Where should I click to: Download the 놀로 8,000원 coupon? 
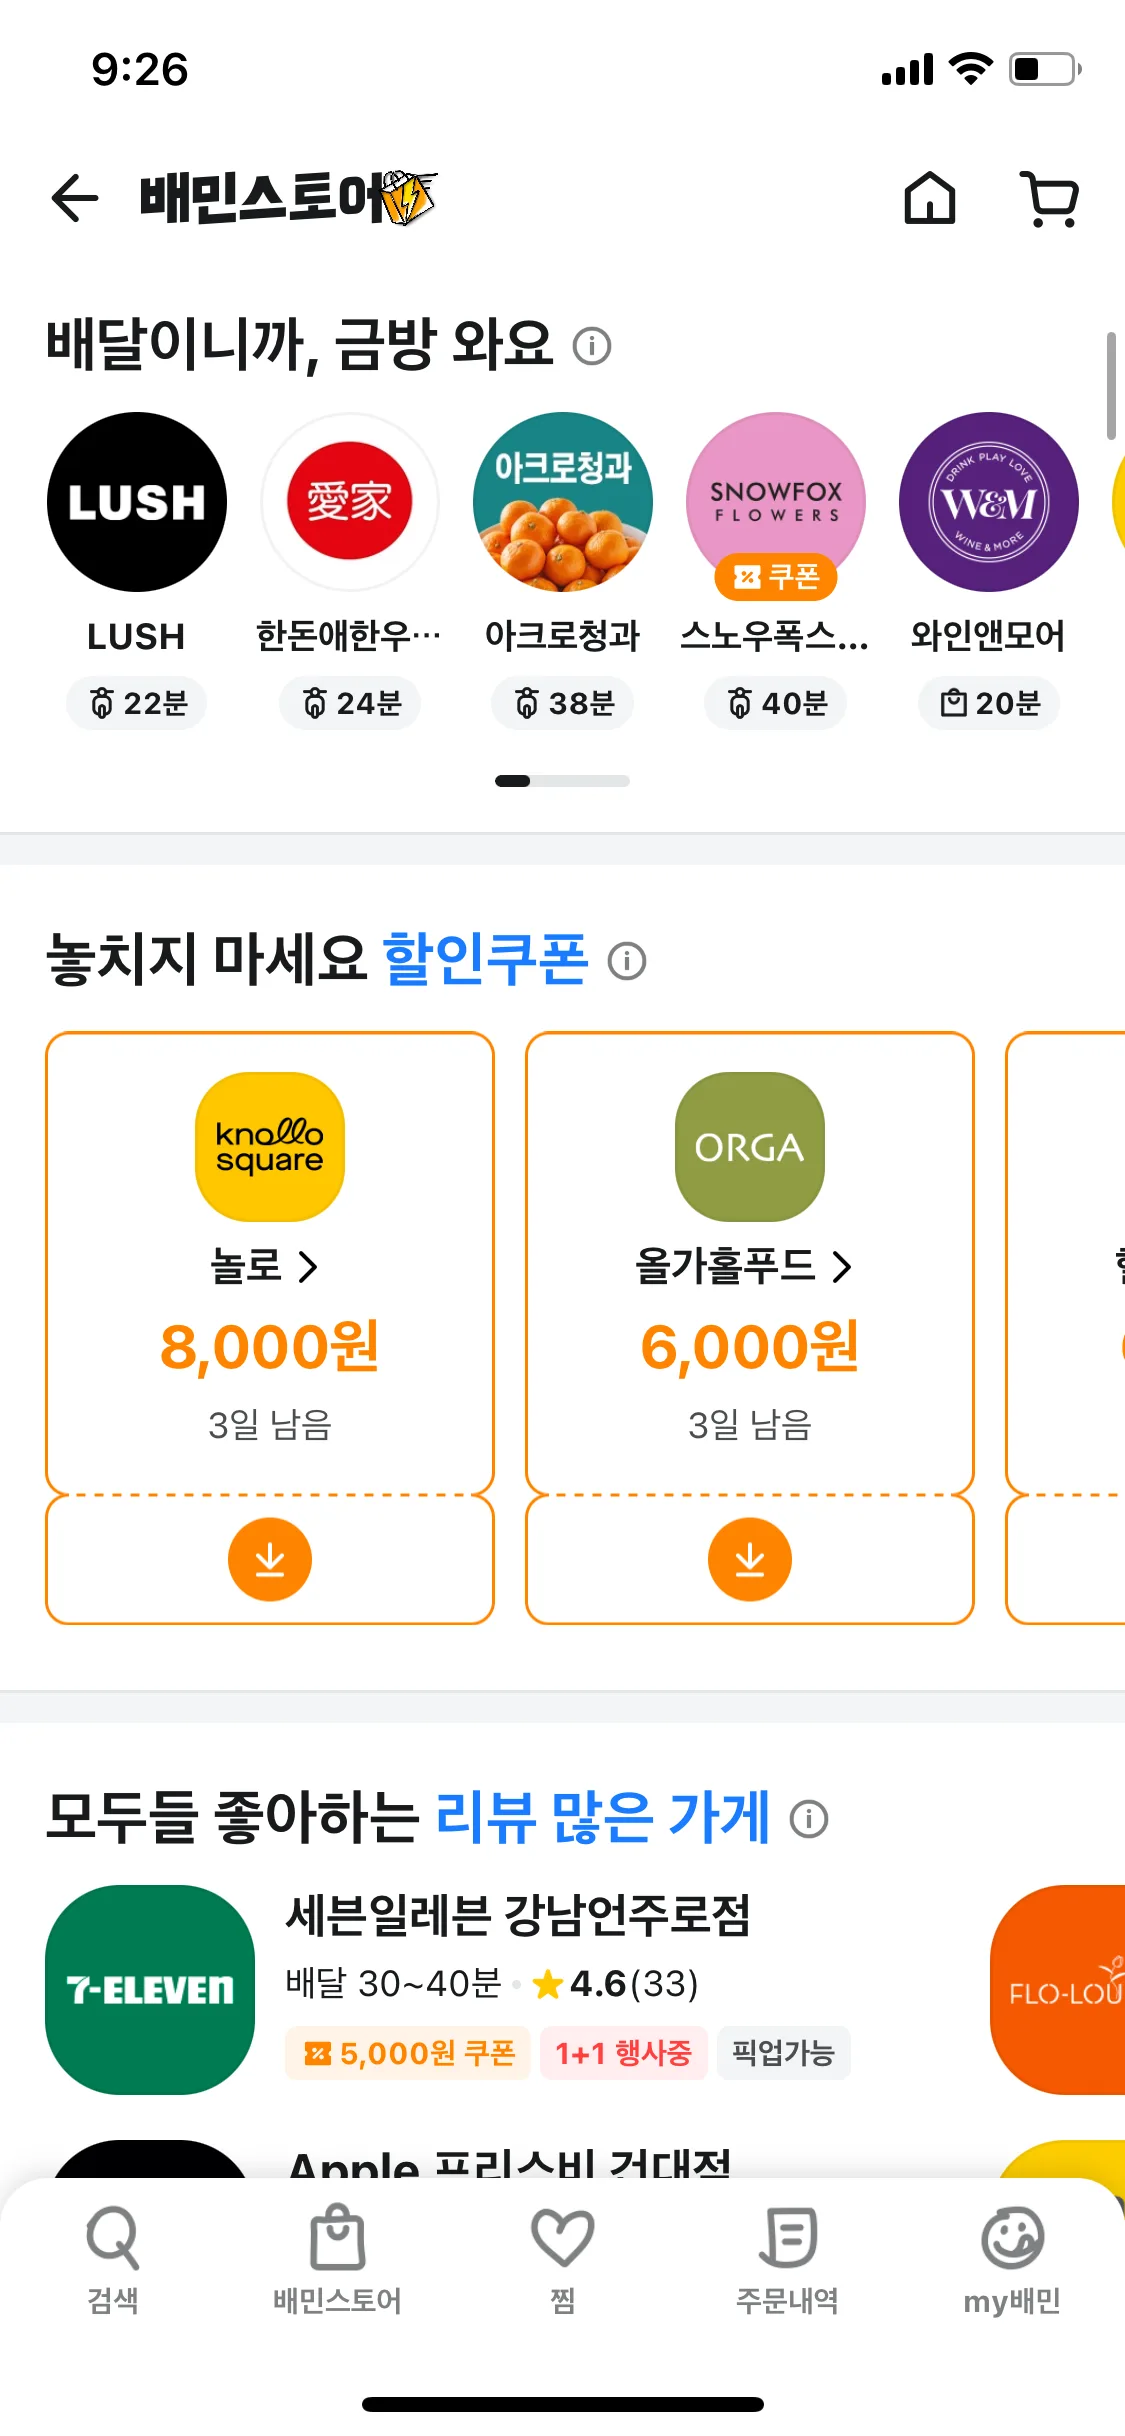pyautogui.click(x=270, y=1559)
